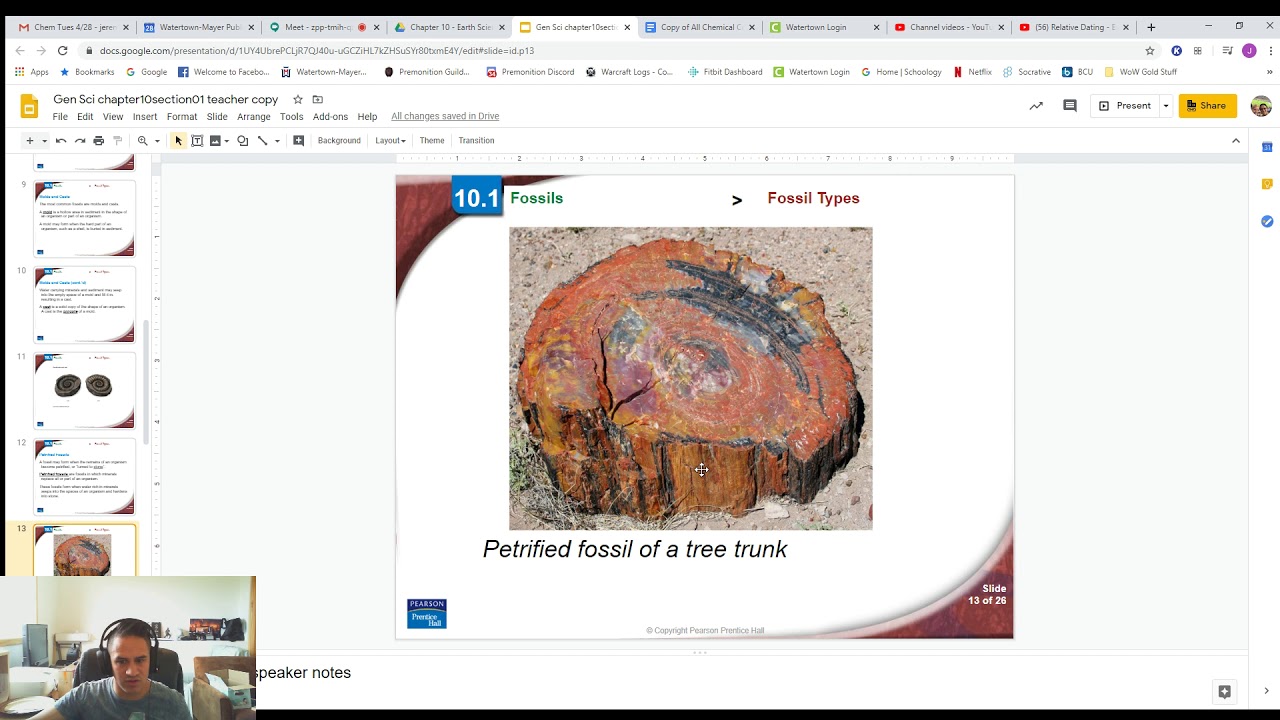Open the Present options dropdown arrow
This screenshot has width=1280, height=720.
coord(1165,106)
